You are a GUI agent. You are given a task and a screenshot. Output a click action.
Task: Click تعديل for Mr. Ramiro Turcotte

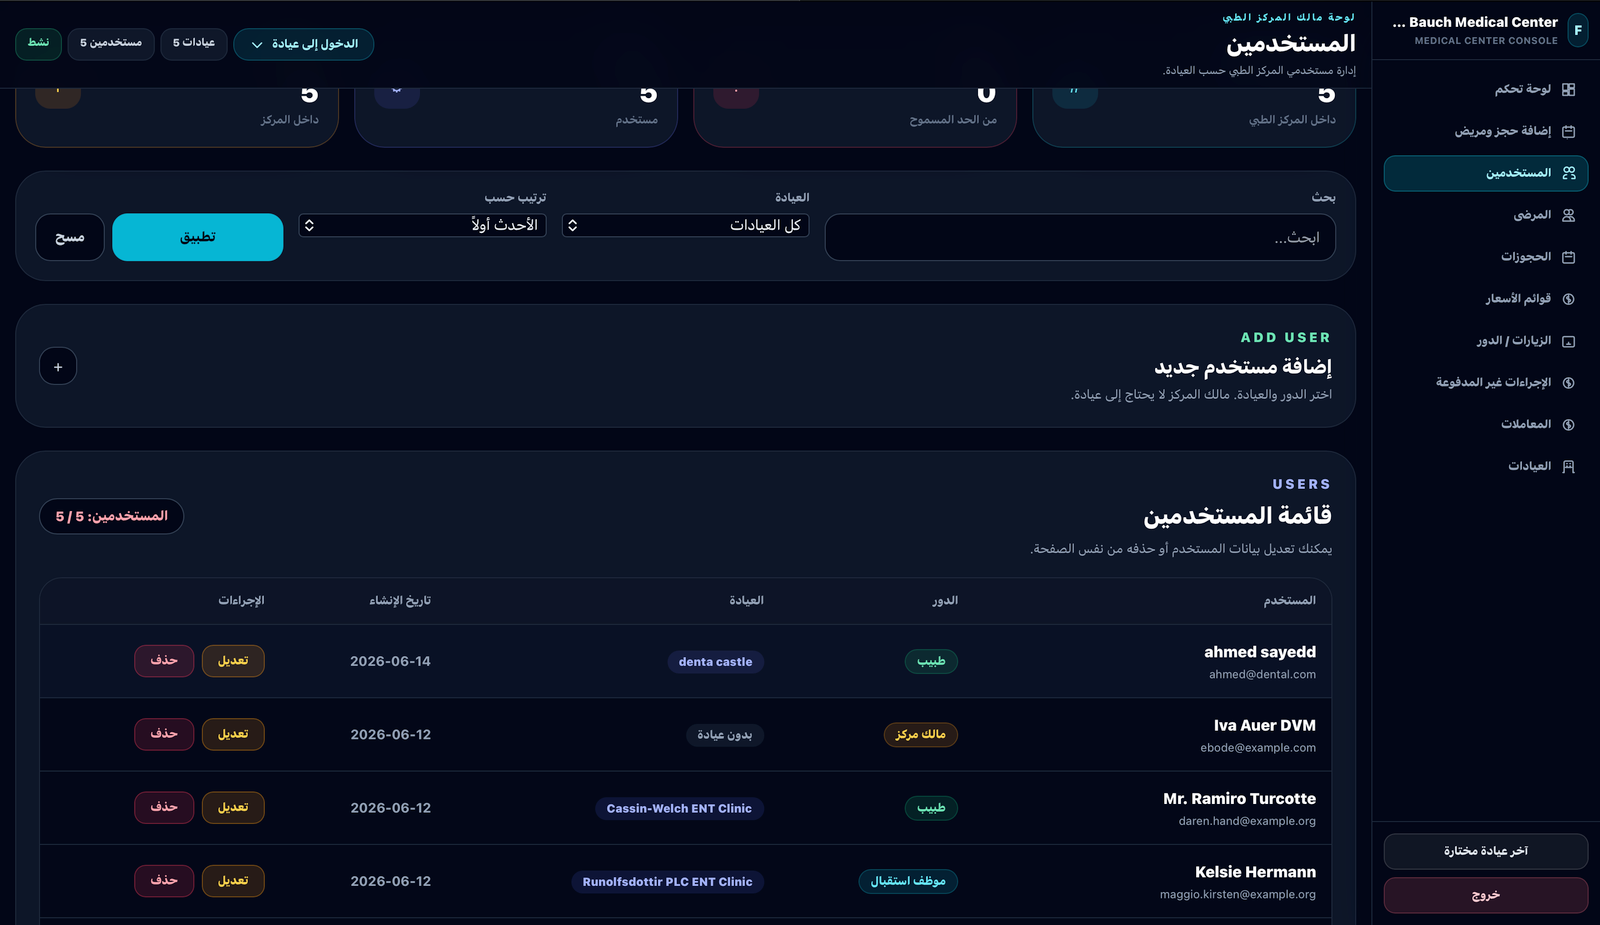click(233, 807)
